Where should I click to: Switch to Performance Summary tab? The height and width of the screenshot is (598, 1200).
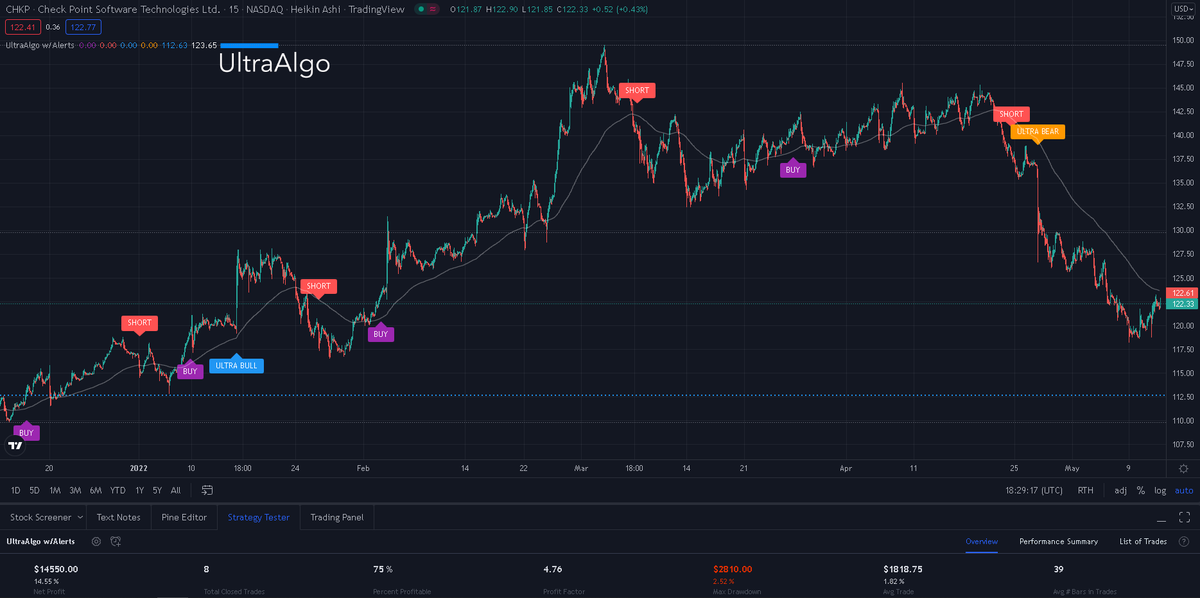click(x=1058, y=541)
